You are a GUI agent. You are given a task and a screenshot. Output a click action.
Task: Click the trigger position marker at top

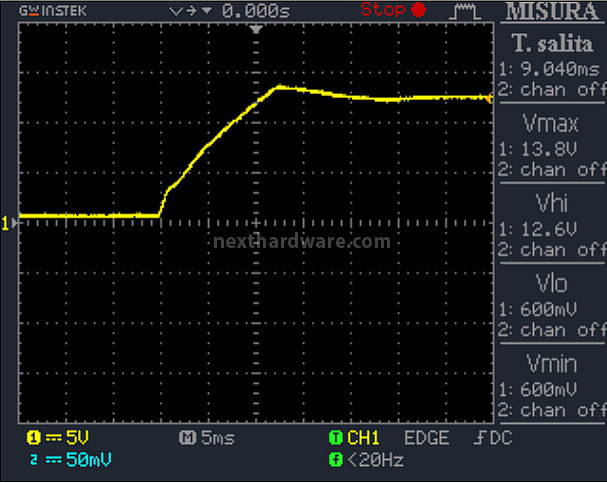click(x=256, y=29)
